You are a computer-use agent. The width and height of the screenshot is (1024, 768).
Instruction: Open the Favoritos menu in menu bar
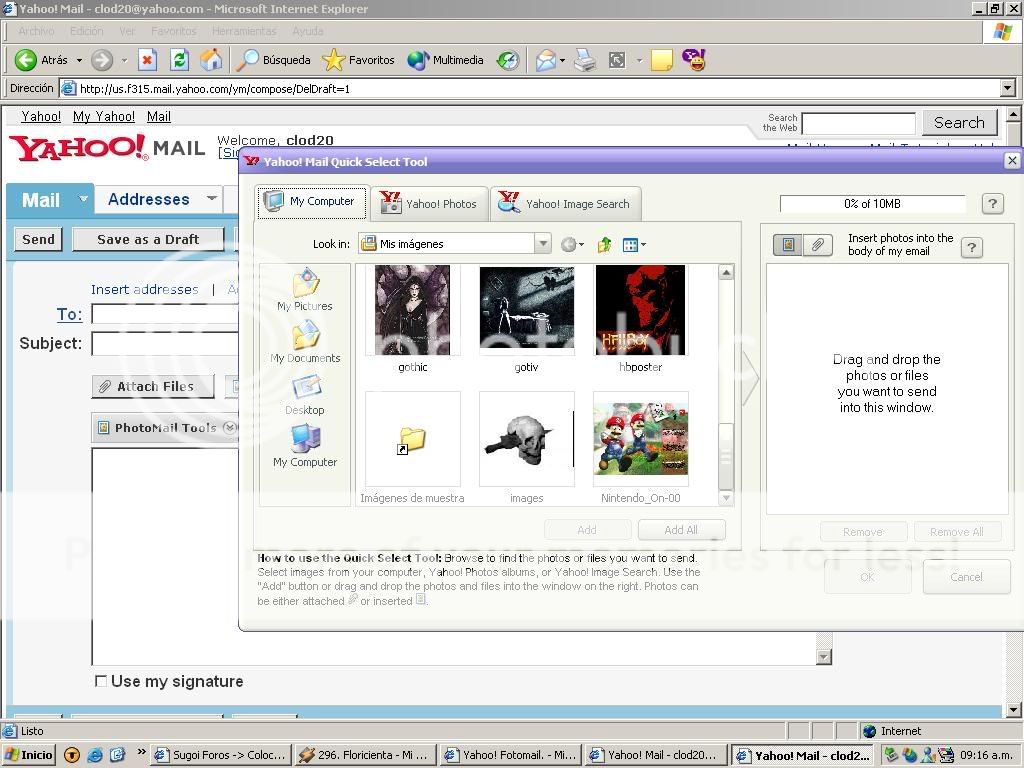tap(173, 31)
